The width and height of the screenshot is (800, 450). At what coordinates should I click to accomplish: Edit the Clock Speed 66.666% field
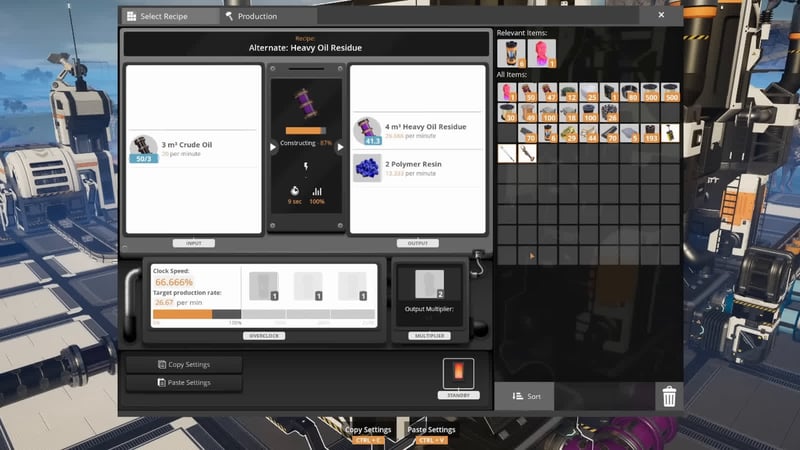[174, 282]
